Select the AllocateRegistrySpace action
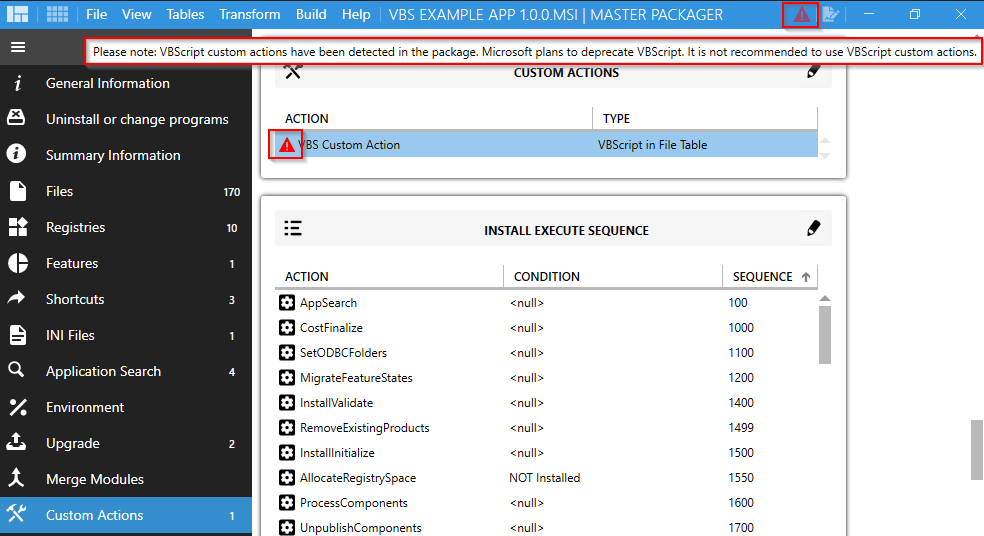Viewport: 984px width, 536px height. click(358, 478)
